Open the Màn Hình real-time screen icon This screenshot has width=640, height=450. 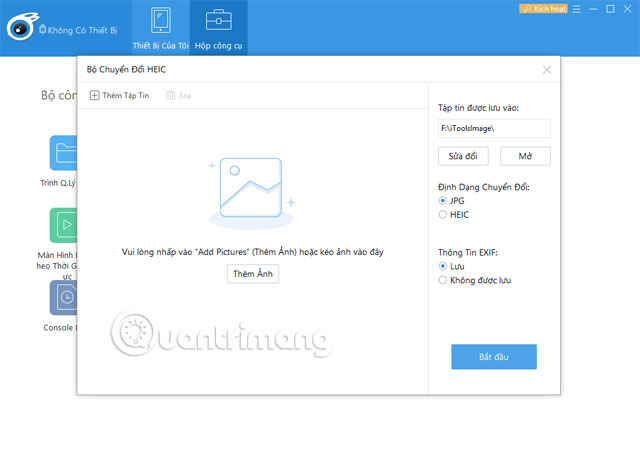[63, 225]
